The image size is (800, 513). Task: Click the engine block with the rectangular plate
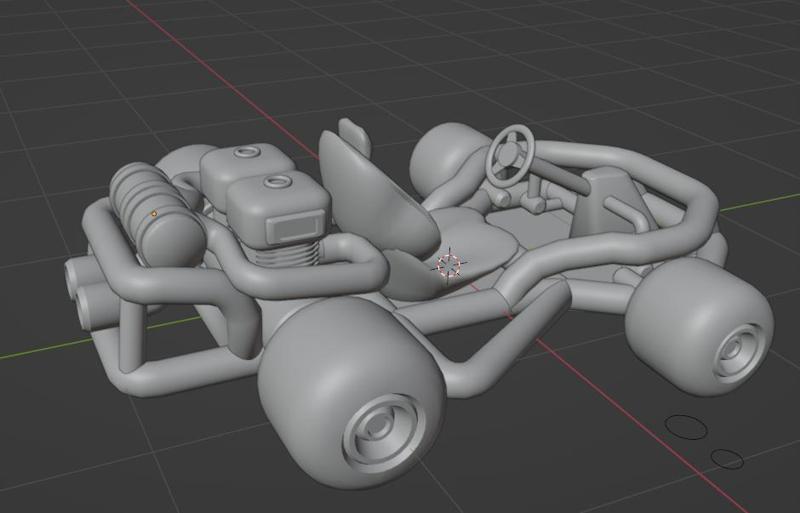279,212
